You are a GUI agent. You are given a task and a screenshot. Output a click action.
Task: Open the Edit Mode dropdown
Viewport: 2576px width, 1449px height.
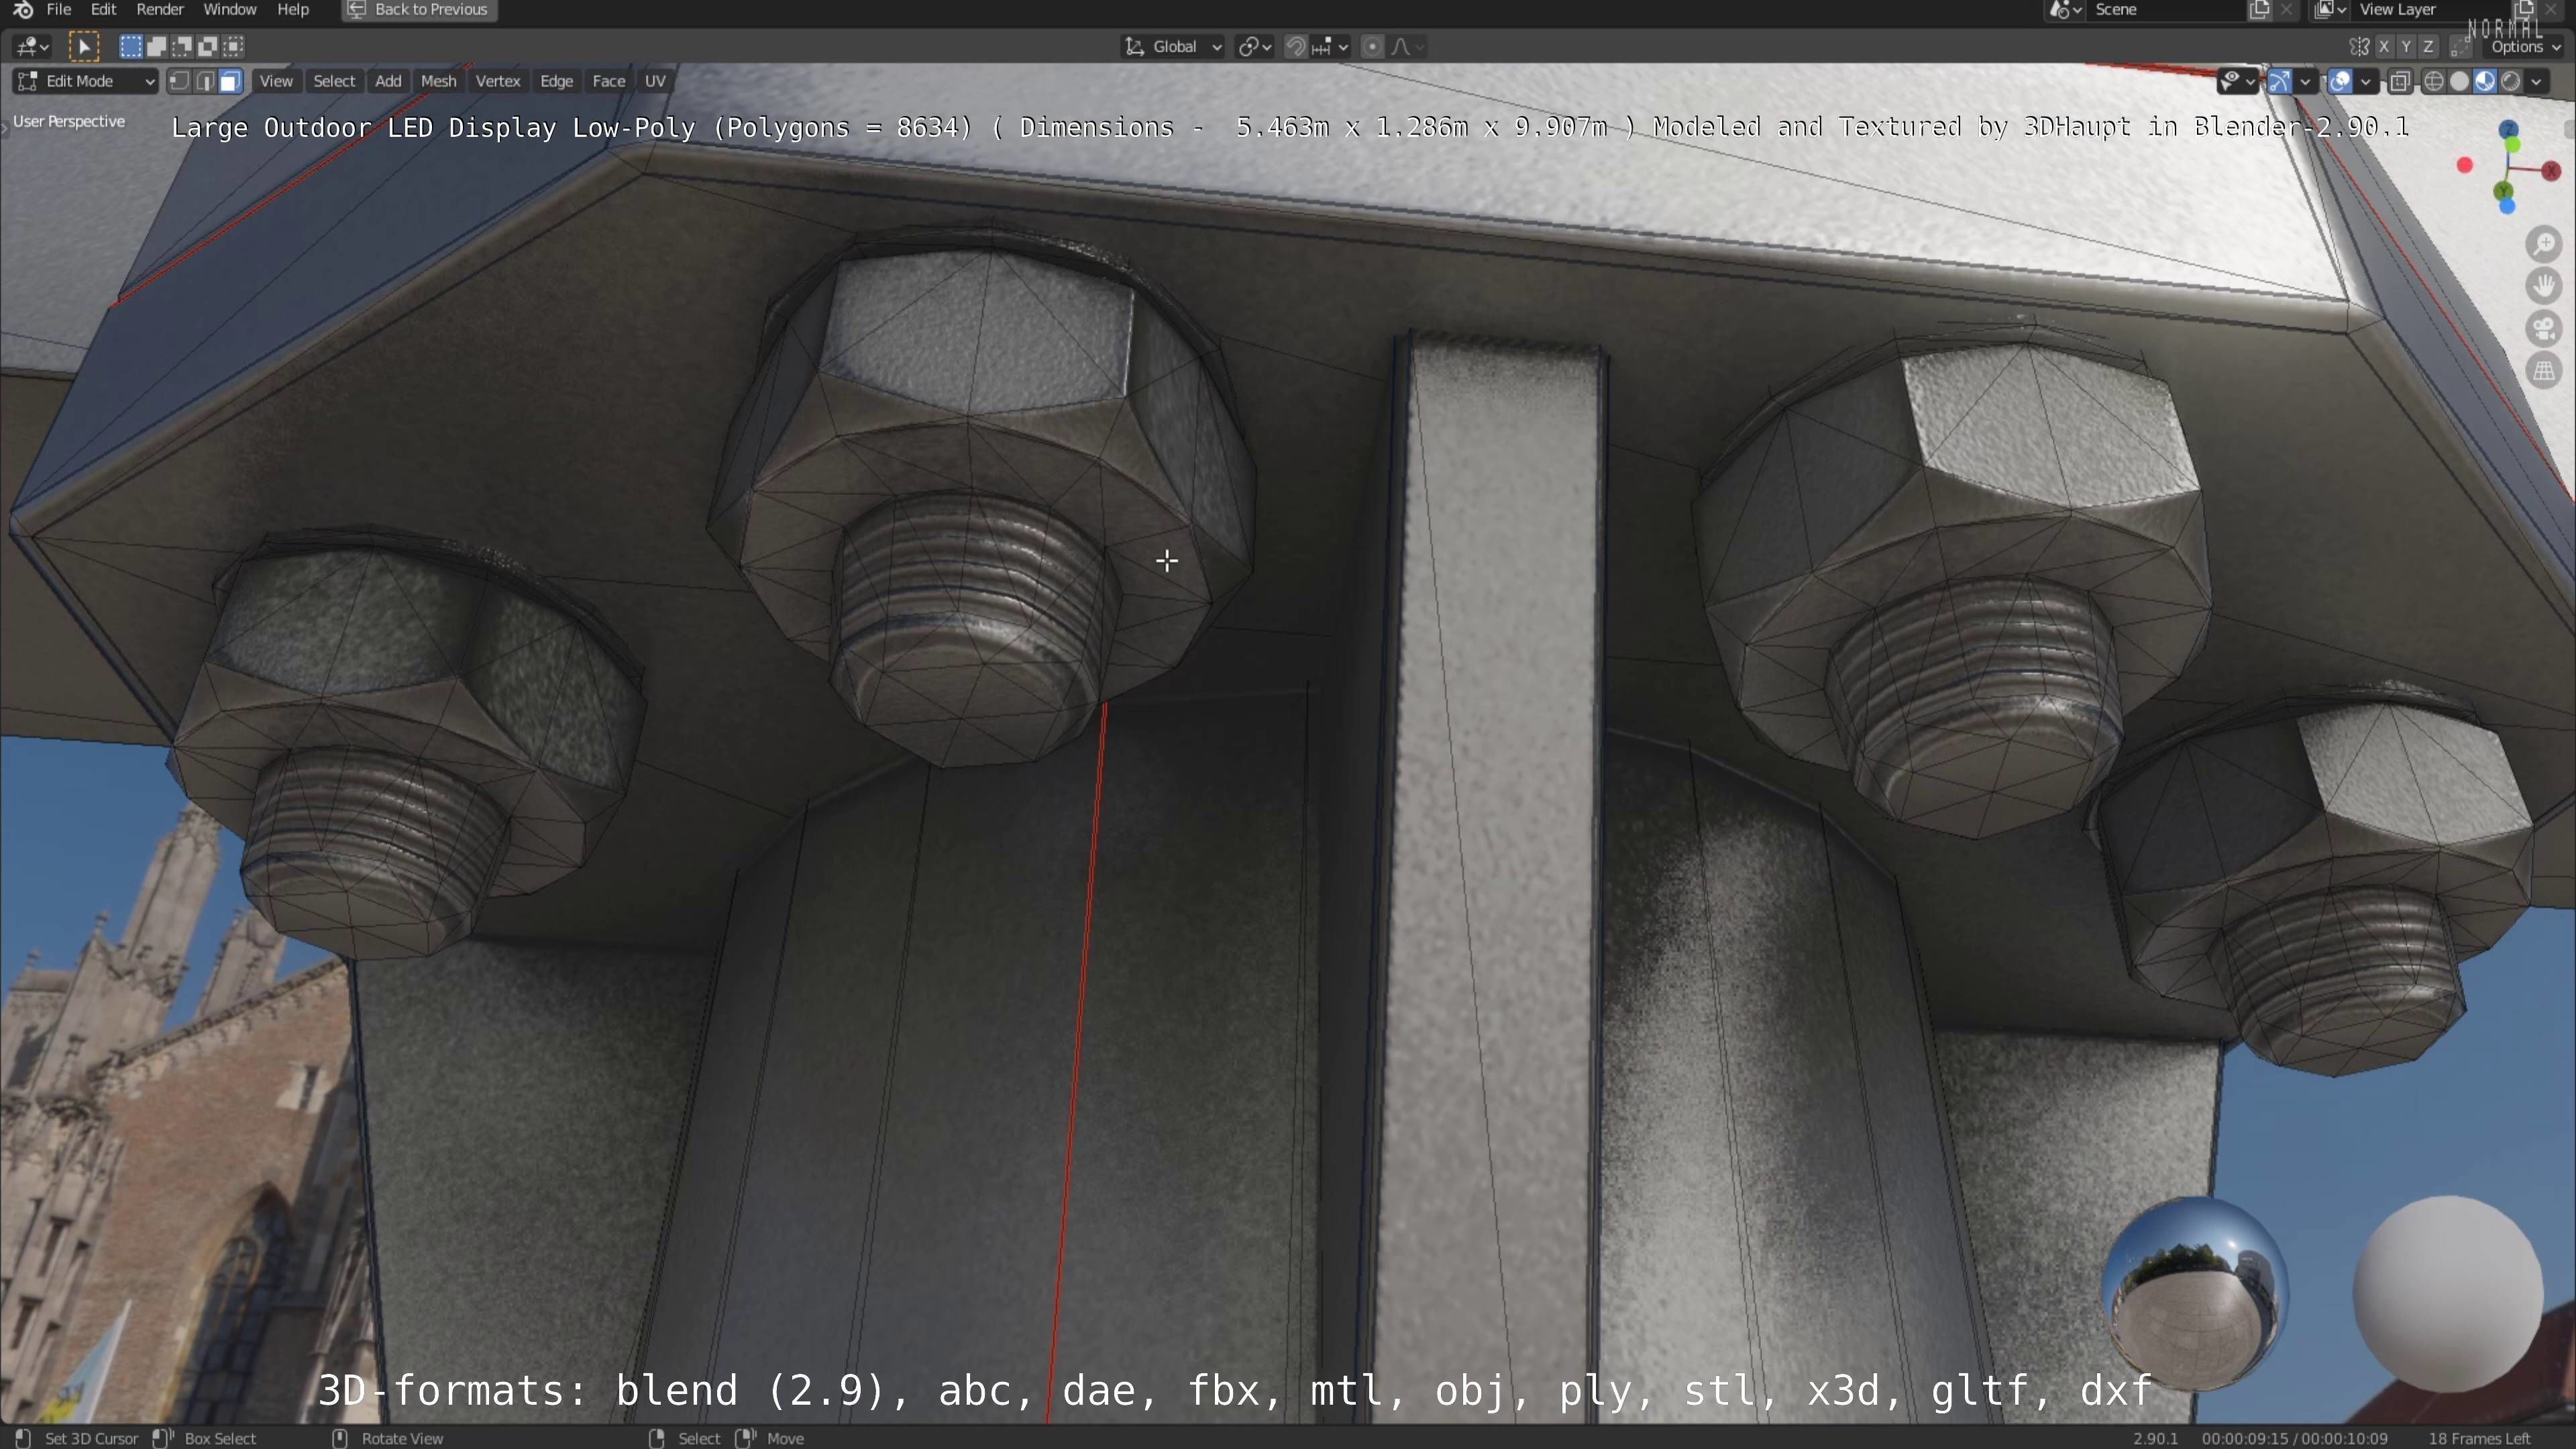click(x=86, y=82)
